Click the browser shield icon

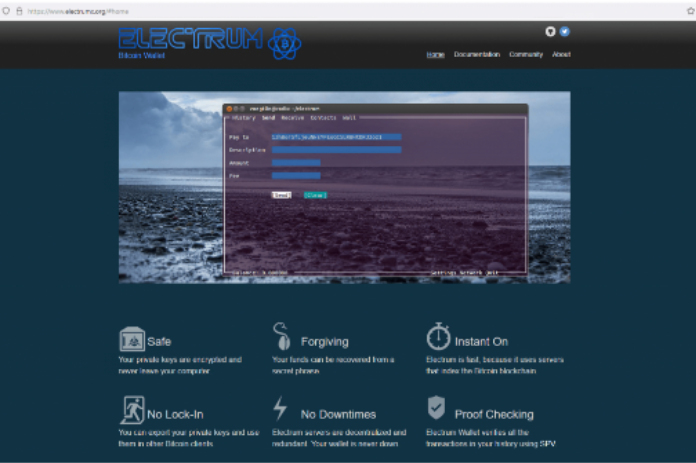click(6, 11)
